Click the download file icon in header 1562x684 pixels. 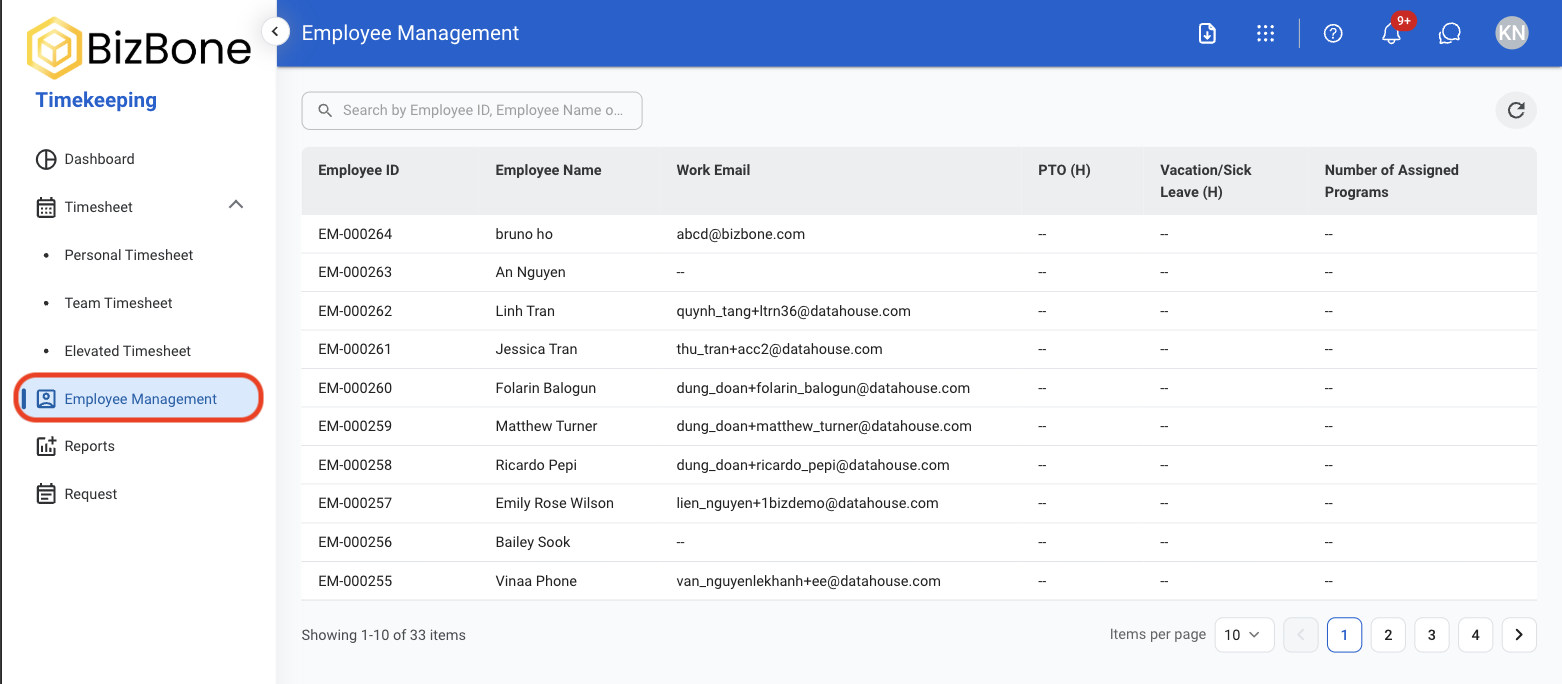coord(1207,33)
